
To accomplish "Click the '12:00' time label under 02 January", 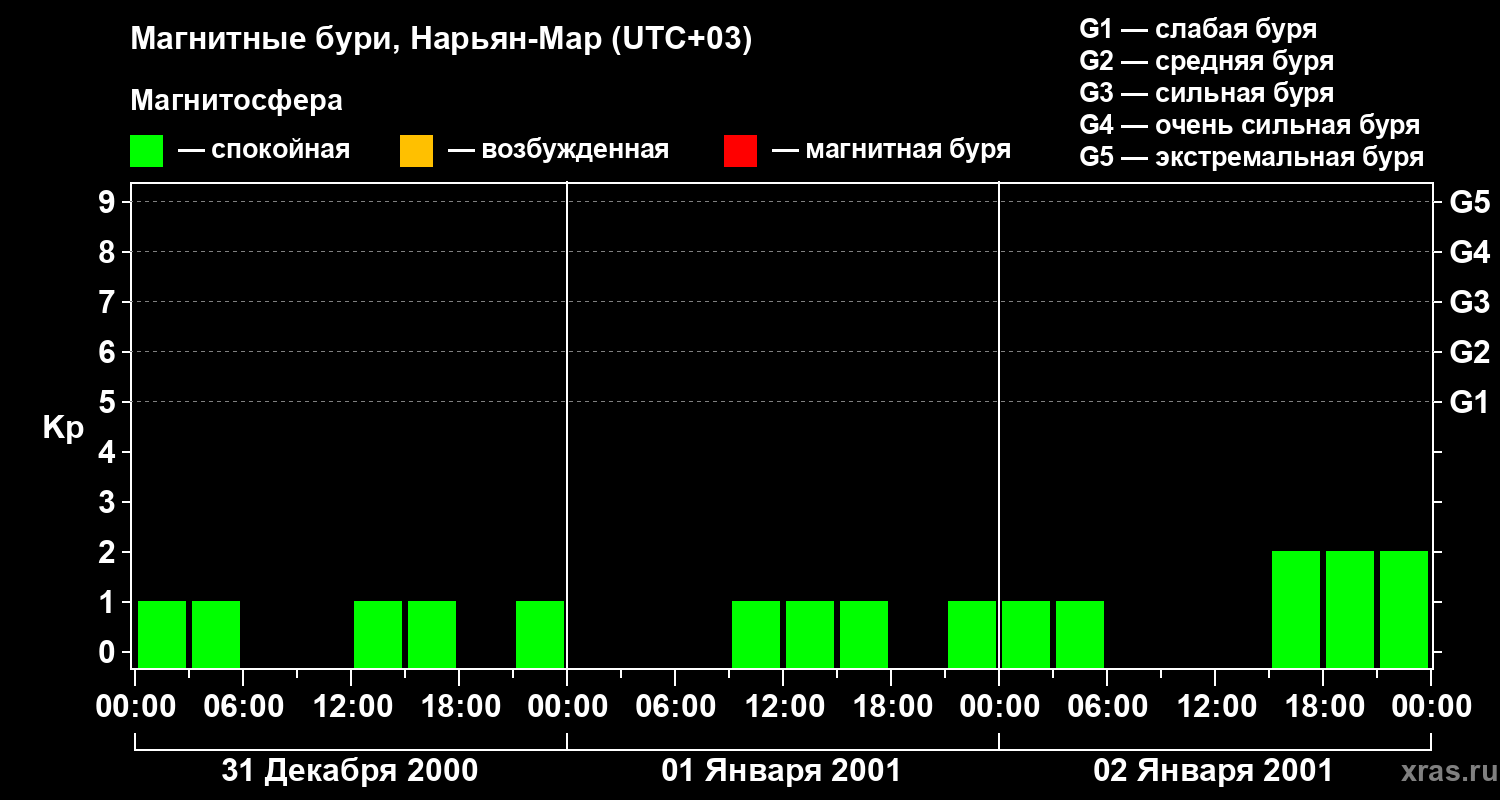I will point(1215,707).
